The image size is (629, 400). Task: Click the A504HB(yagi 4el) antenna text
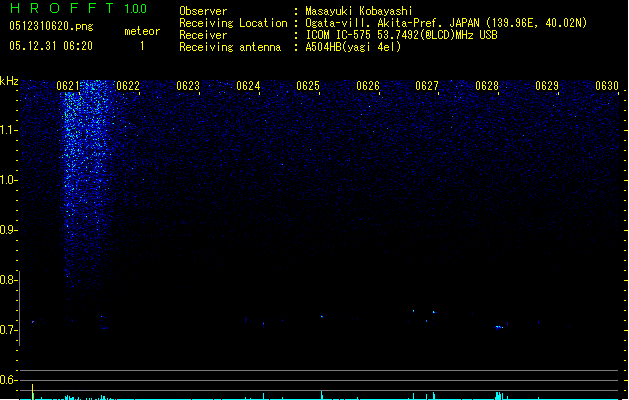tap(353, 47)
